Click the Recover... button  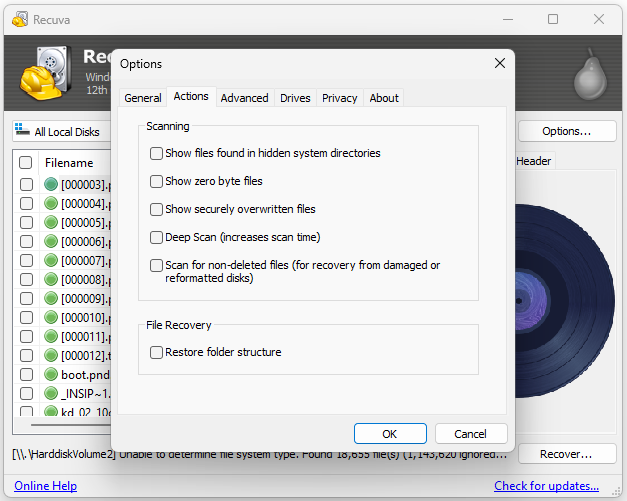click(x=567, y=454)
